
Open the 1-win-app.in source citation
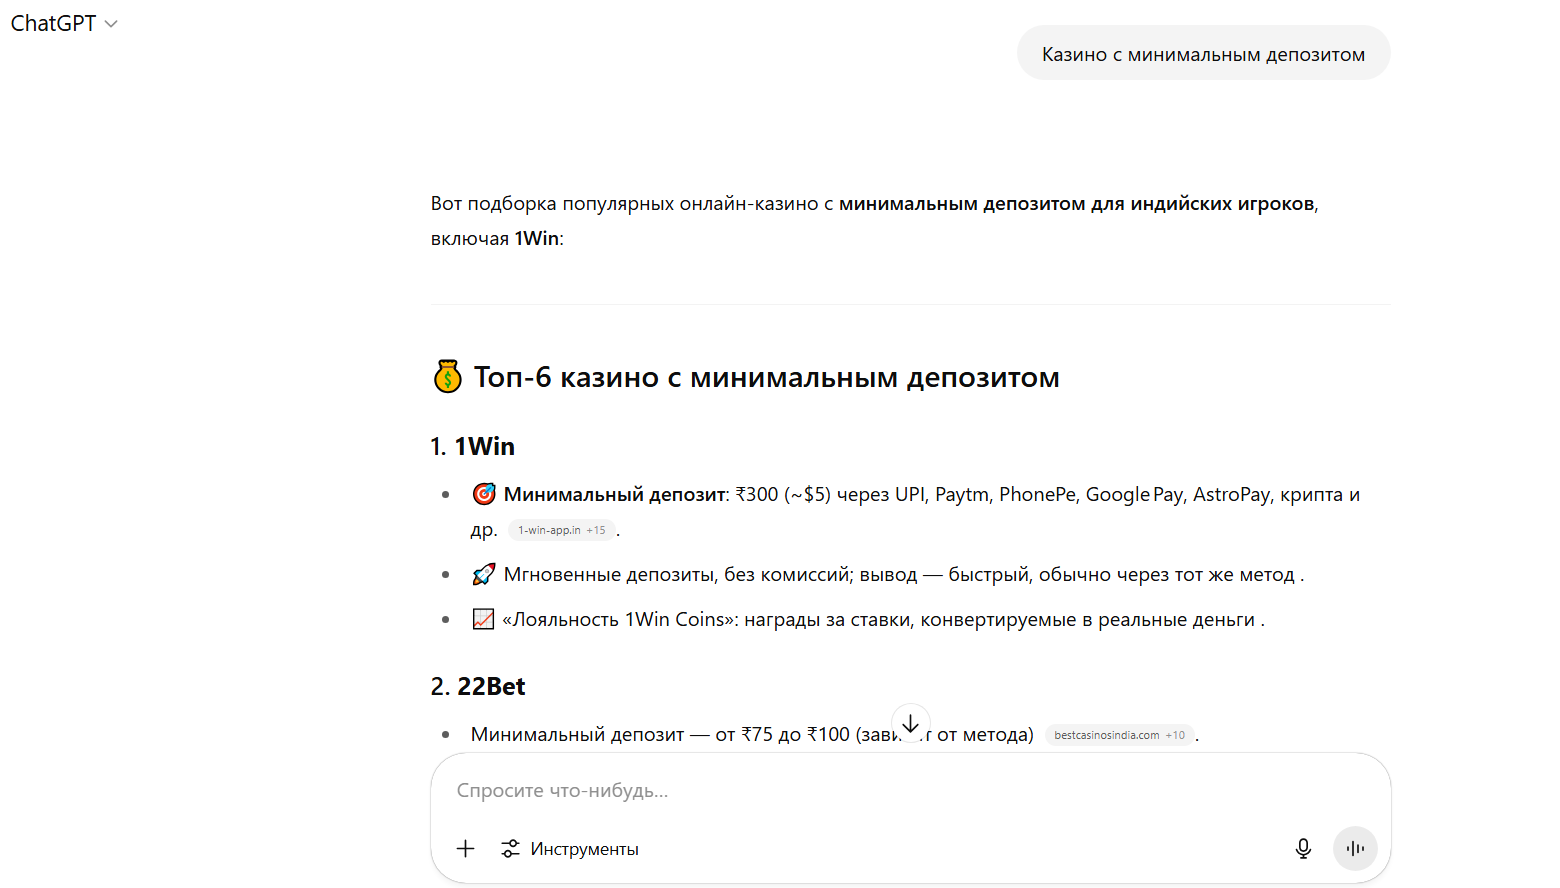coord(548,530)
